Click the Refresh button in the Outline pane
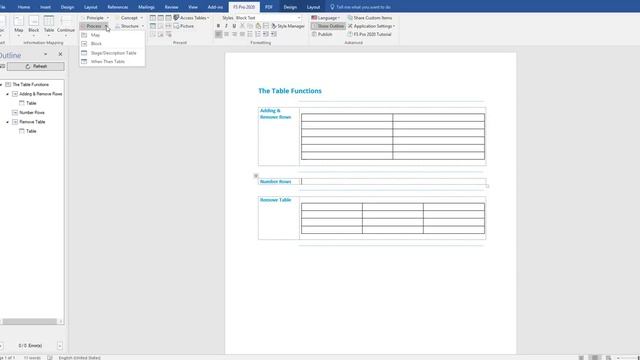The width and height of the screenshot is (640, 360). (x=36, y=66)
